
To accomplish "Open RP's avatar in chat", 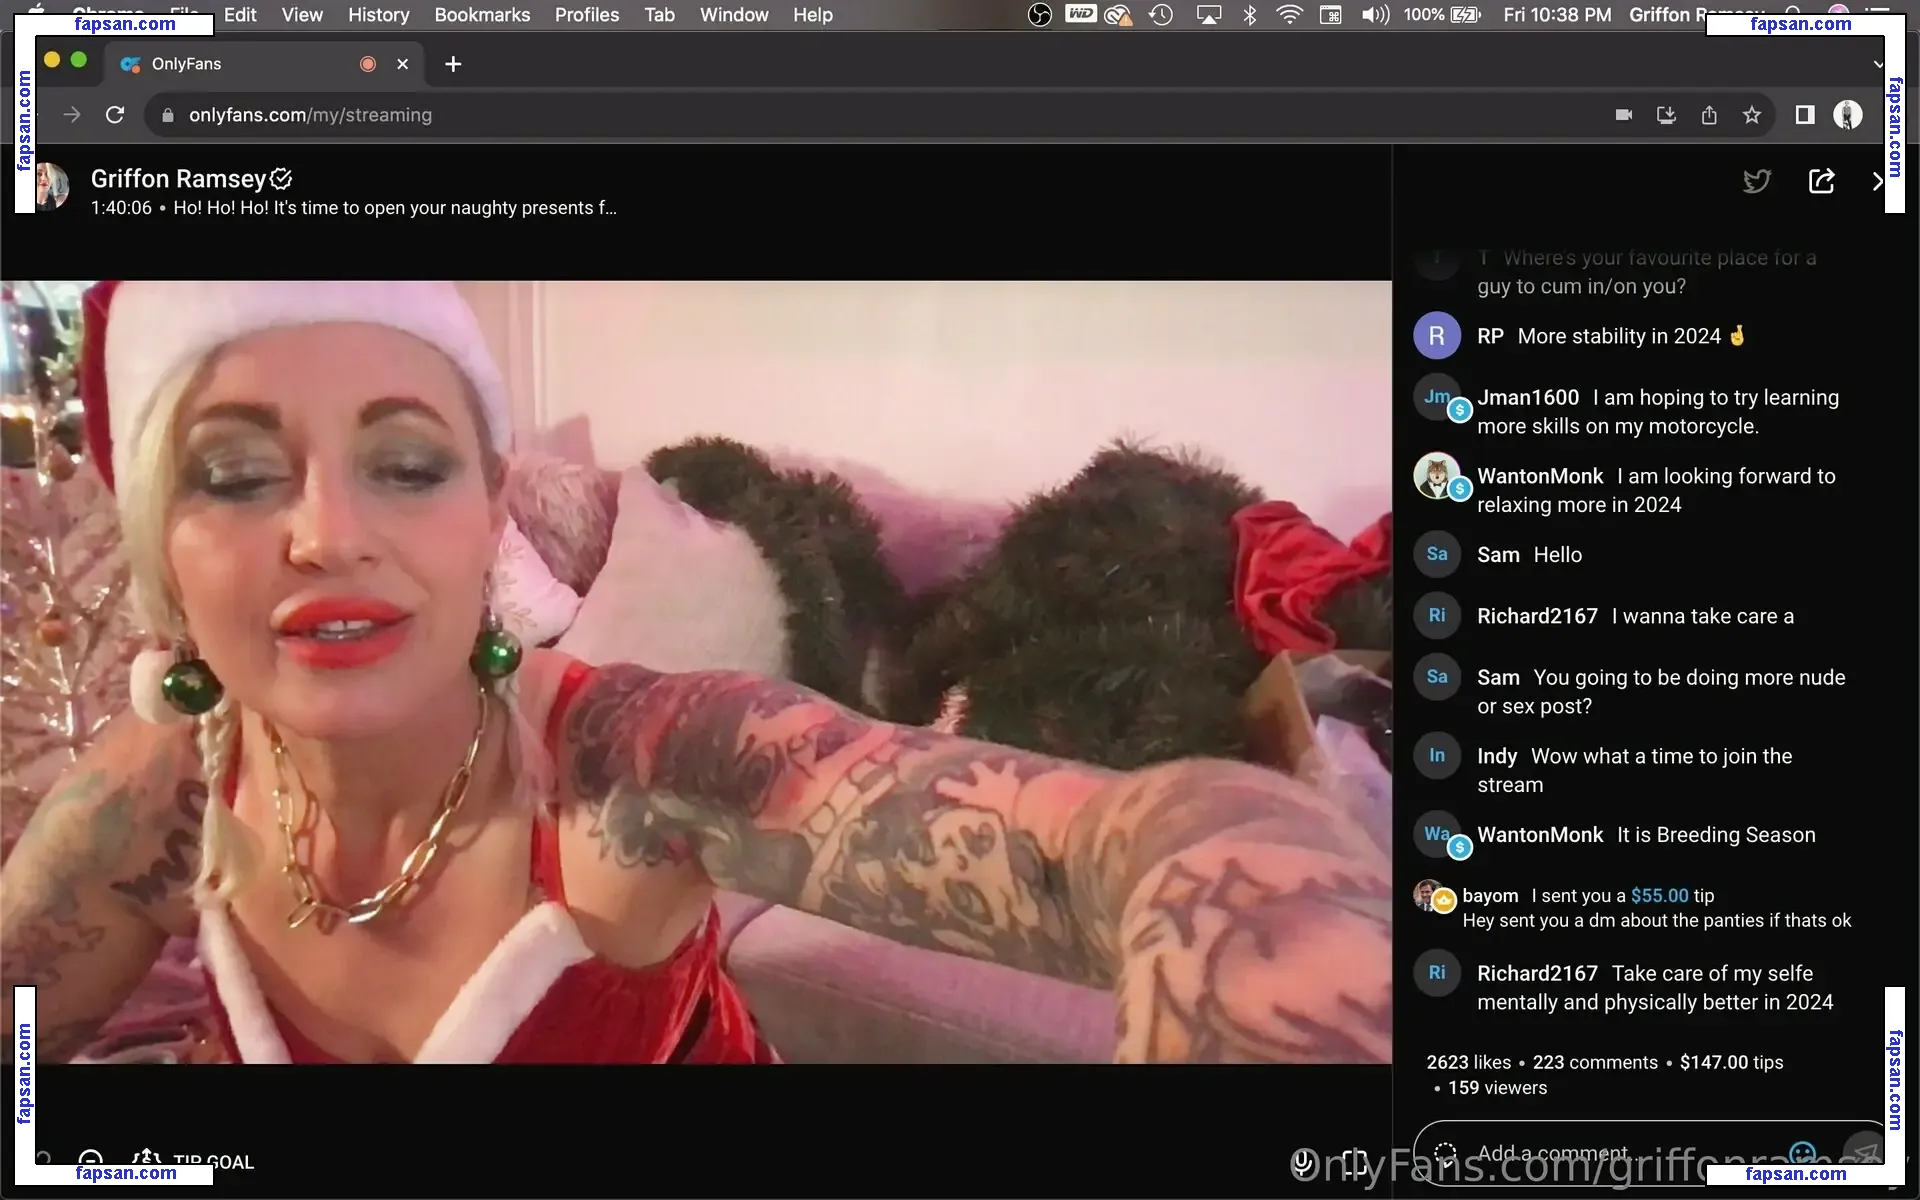I will [1437, 336].
